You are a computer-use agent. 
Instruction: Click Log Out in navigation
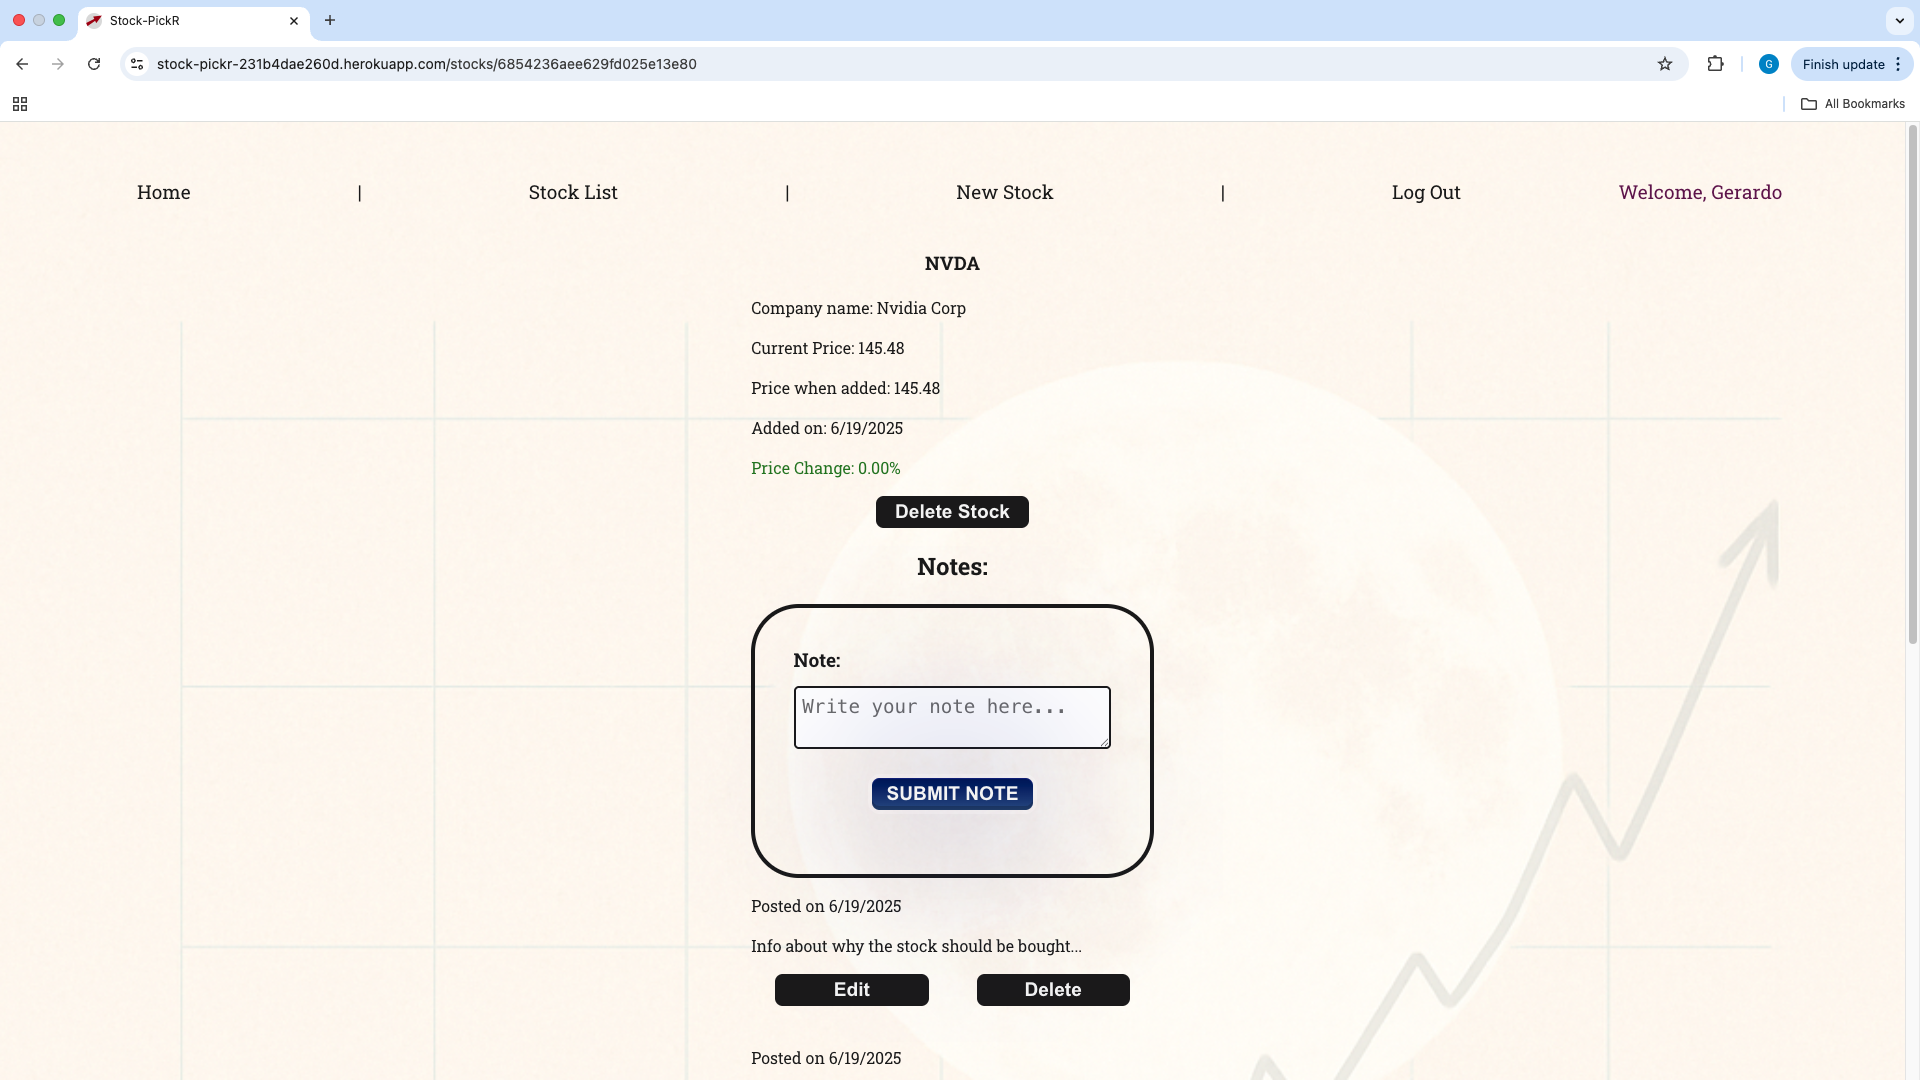(x=1426, y=192)
